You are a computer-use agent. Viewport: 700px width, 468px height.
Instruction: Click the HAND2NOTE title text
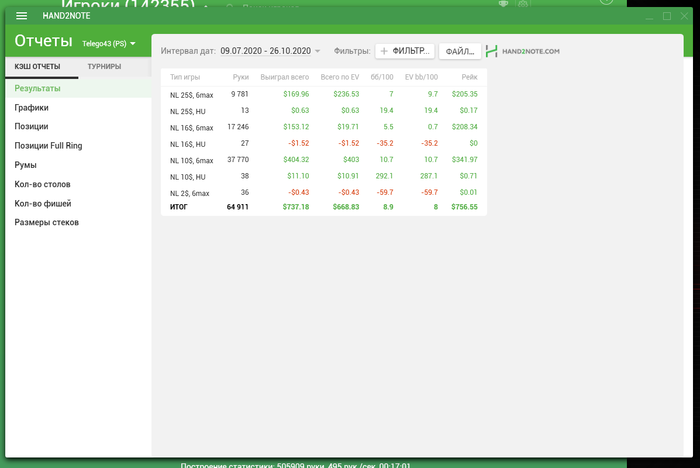66,16
